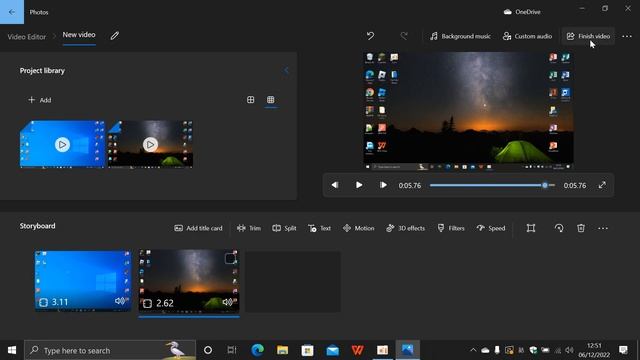
Task: Switch library to small thumbnail view
Action: point(271,100)
